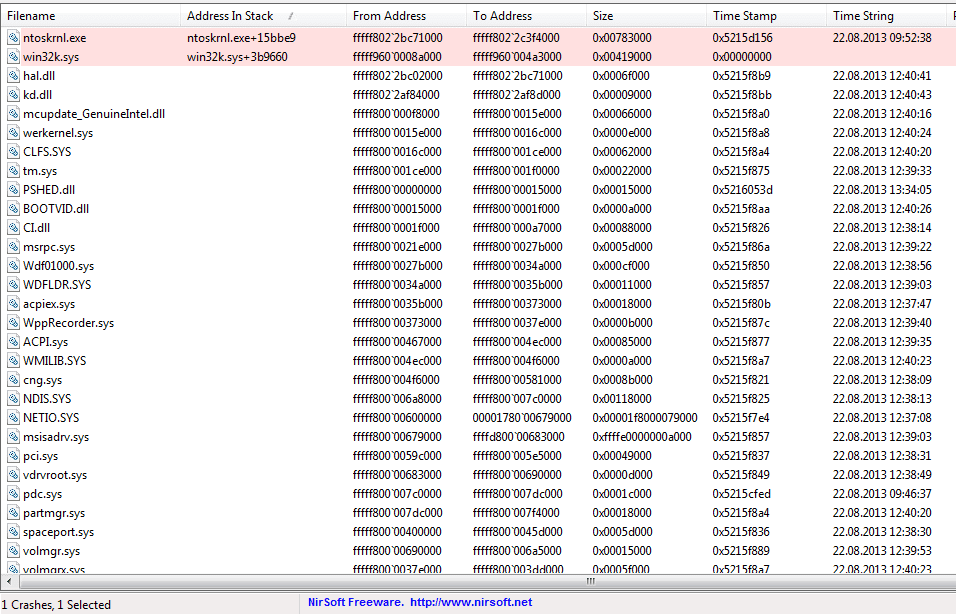The height and width of the screenshot is (615, 956).
Task: Click time string 22.08.2013 12:37:47
Action: tap(882, 304)
